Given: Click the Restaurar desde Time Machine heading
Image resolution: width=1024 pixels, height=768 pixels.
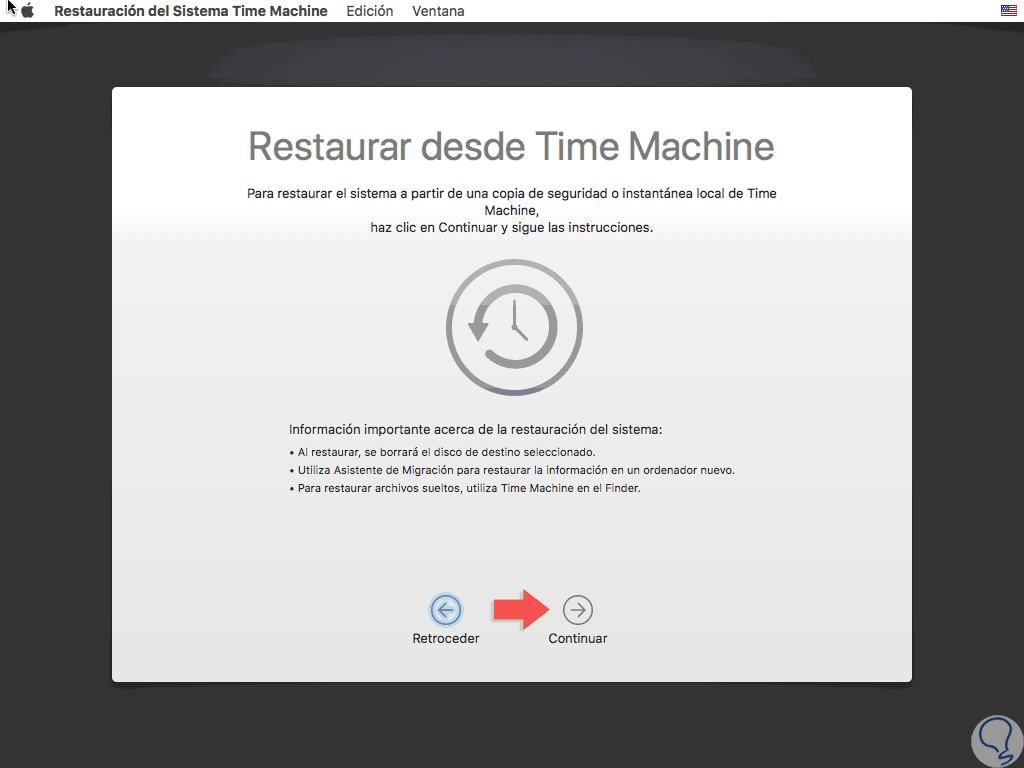Looking at the screenshot, I should coord(511,146).
